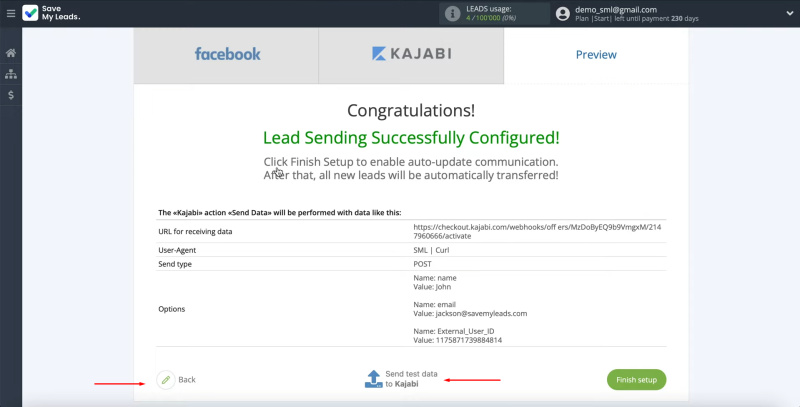The width and height of the screenshot is (800, 407).
Task: Click the demo_sml@gmail.com account name
Action: pos(616,9)
